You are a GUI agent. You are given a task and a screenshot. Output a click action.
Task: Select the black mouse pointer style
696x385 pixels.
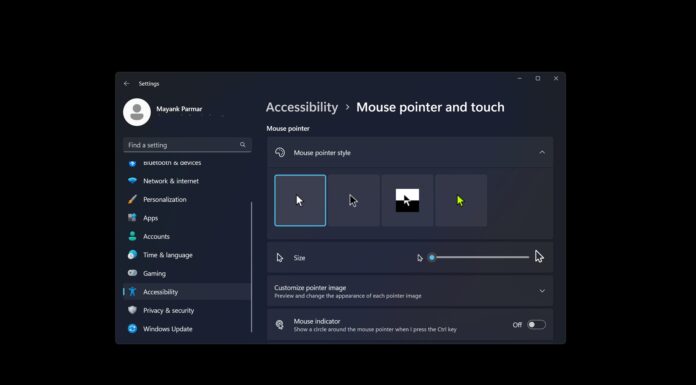point(354,200)
